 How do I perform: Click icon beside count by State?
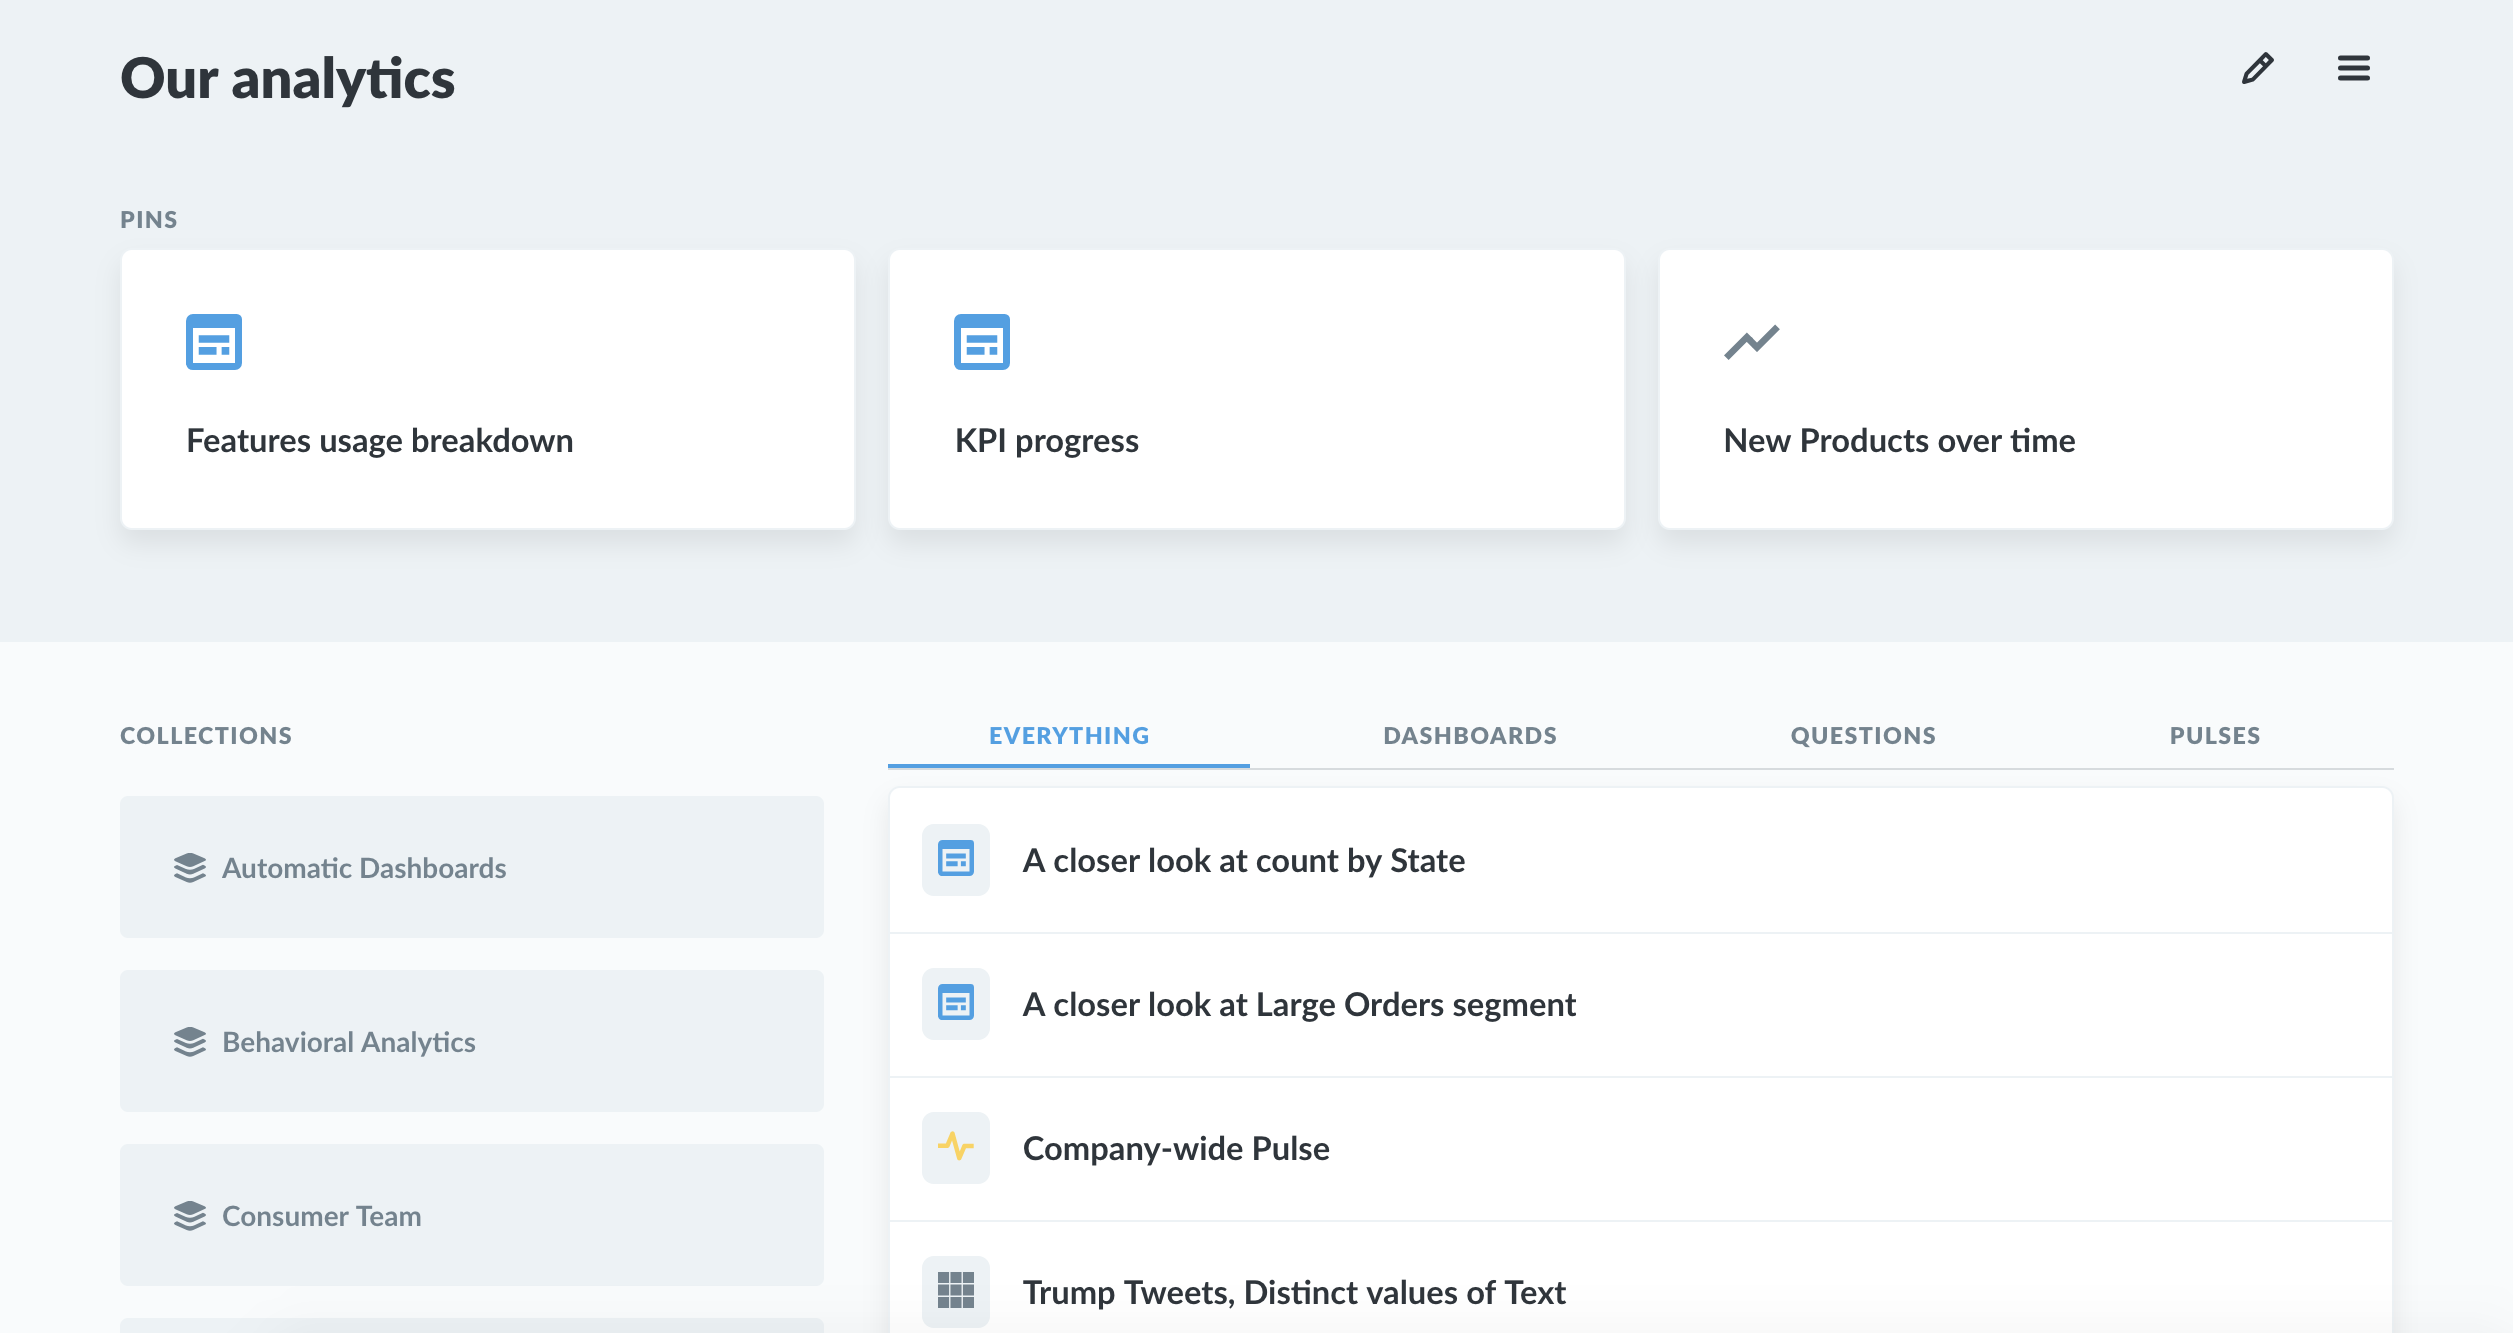[x=955, y=860]
